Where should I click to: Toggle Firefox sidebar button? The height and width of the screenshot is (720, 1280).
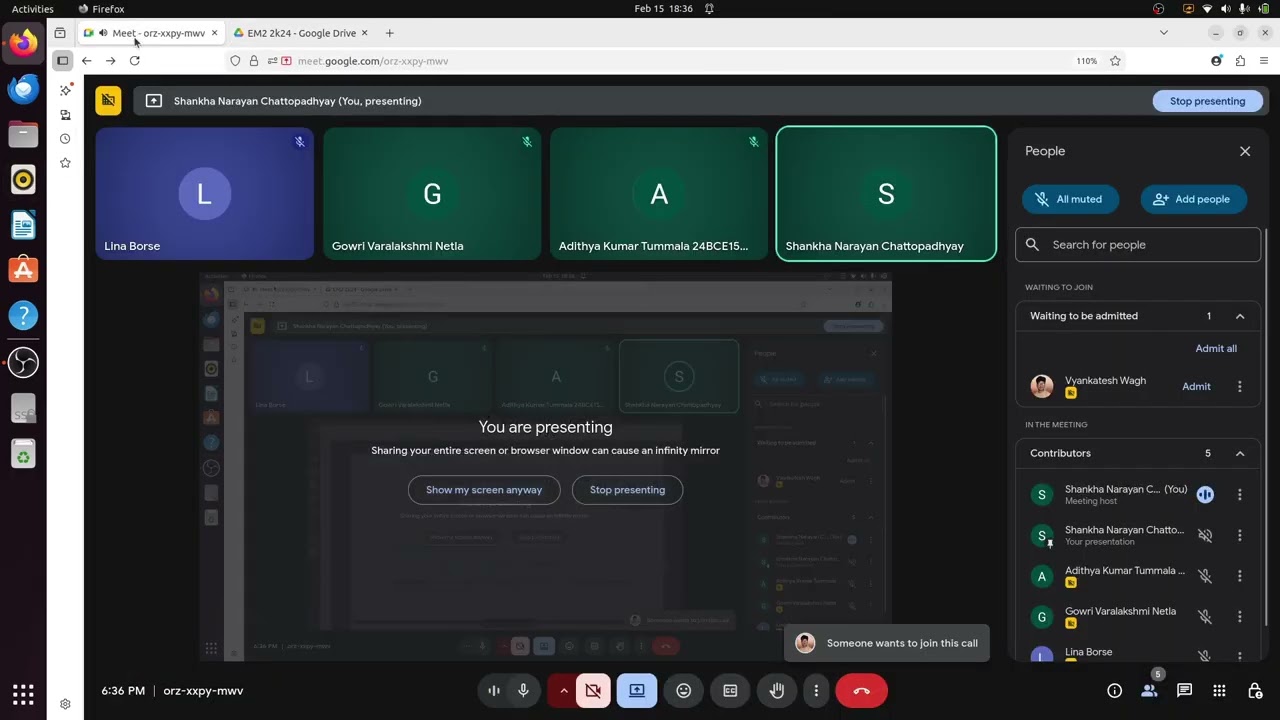coord(62,61)
